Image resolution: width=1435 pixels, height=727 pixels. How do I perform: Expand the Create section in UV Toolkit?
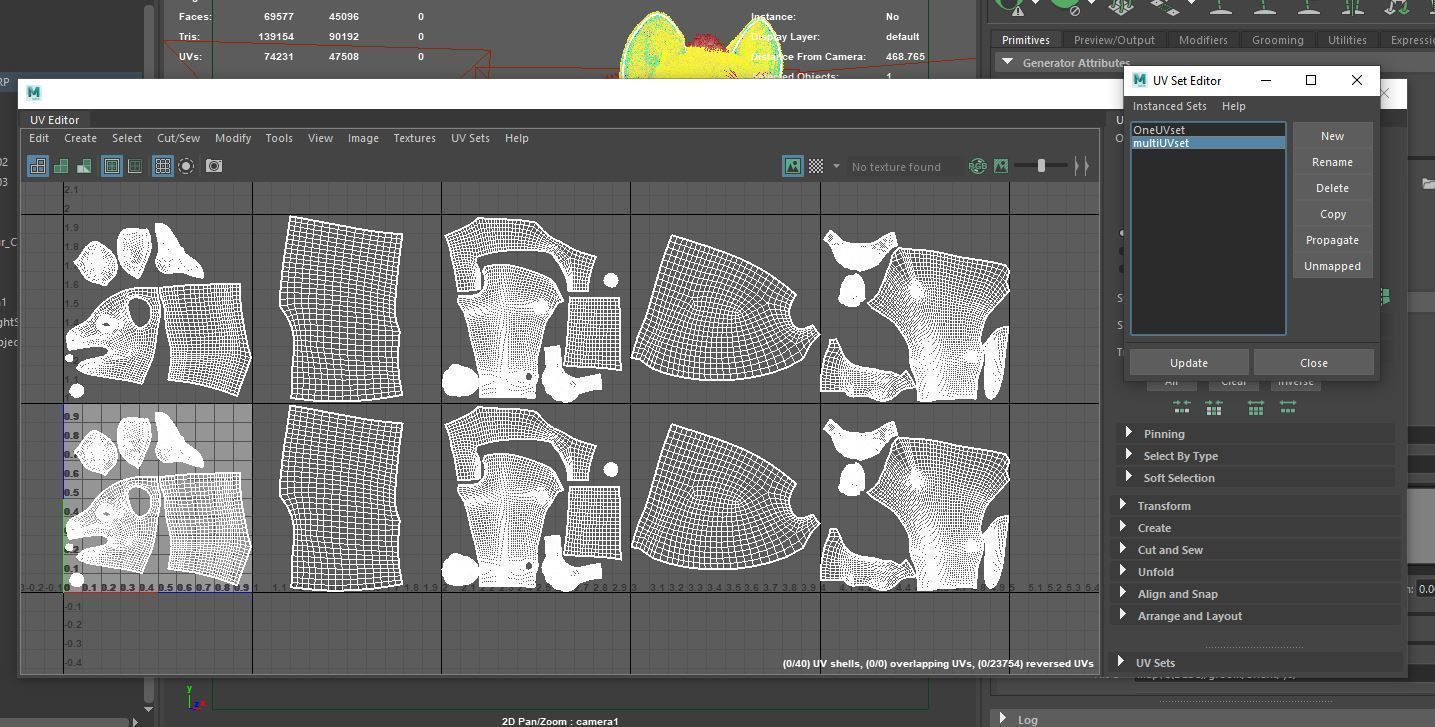(1255, 528)
